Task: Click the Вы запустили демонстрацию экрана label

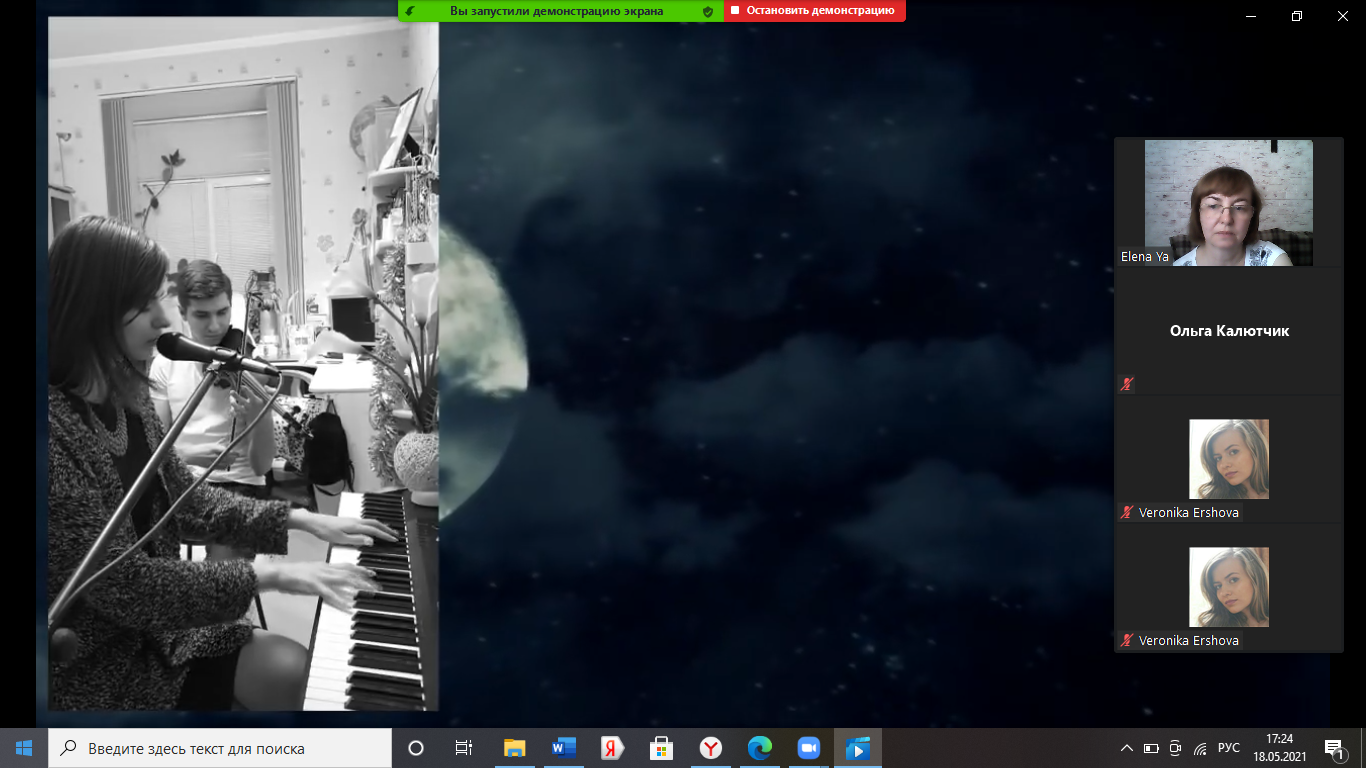Action: point(557,11)
